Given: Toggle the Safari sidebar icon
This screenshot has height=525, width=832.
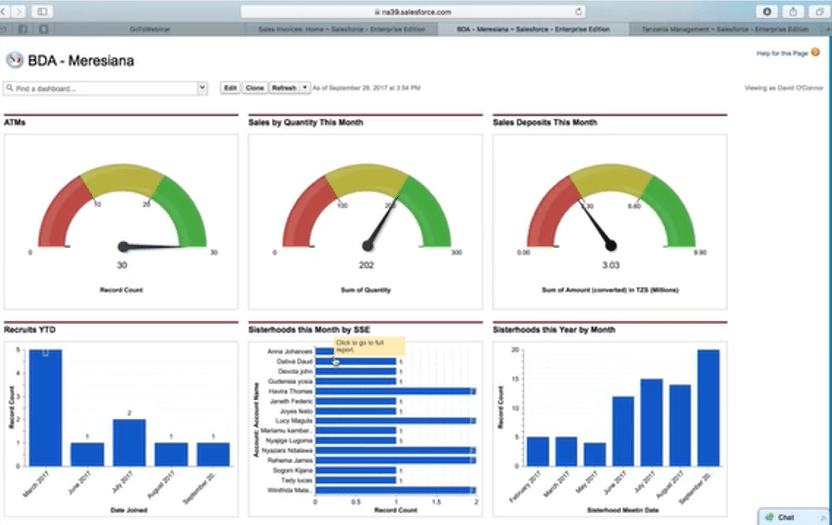Looking at the screenshot, I should pyautogui.click(x=42, y=11).
